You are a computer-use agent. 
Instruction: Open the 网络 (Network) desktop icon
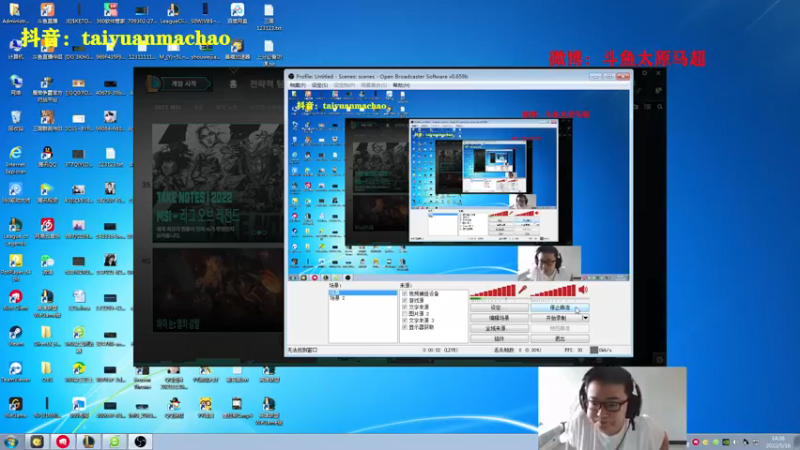(15, 85)
